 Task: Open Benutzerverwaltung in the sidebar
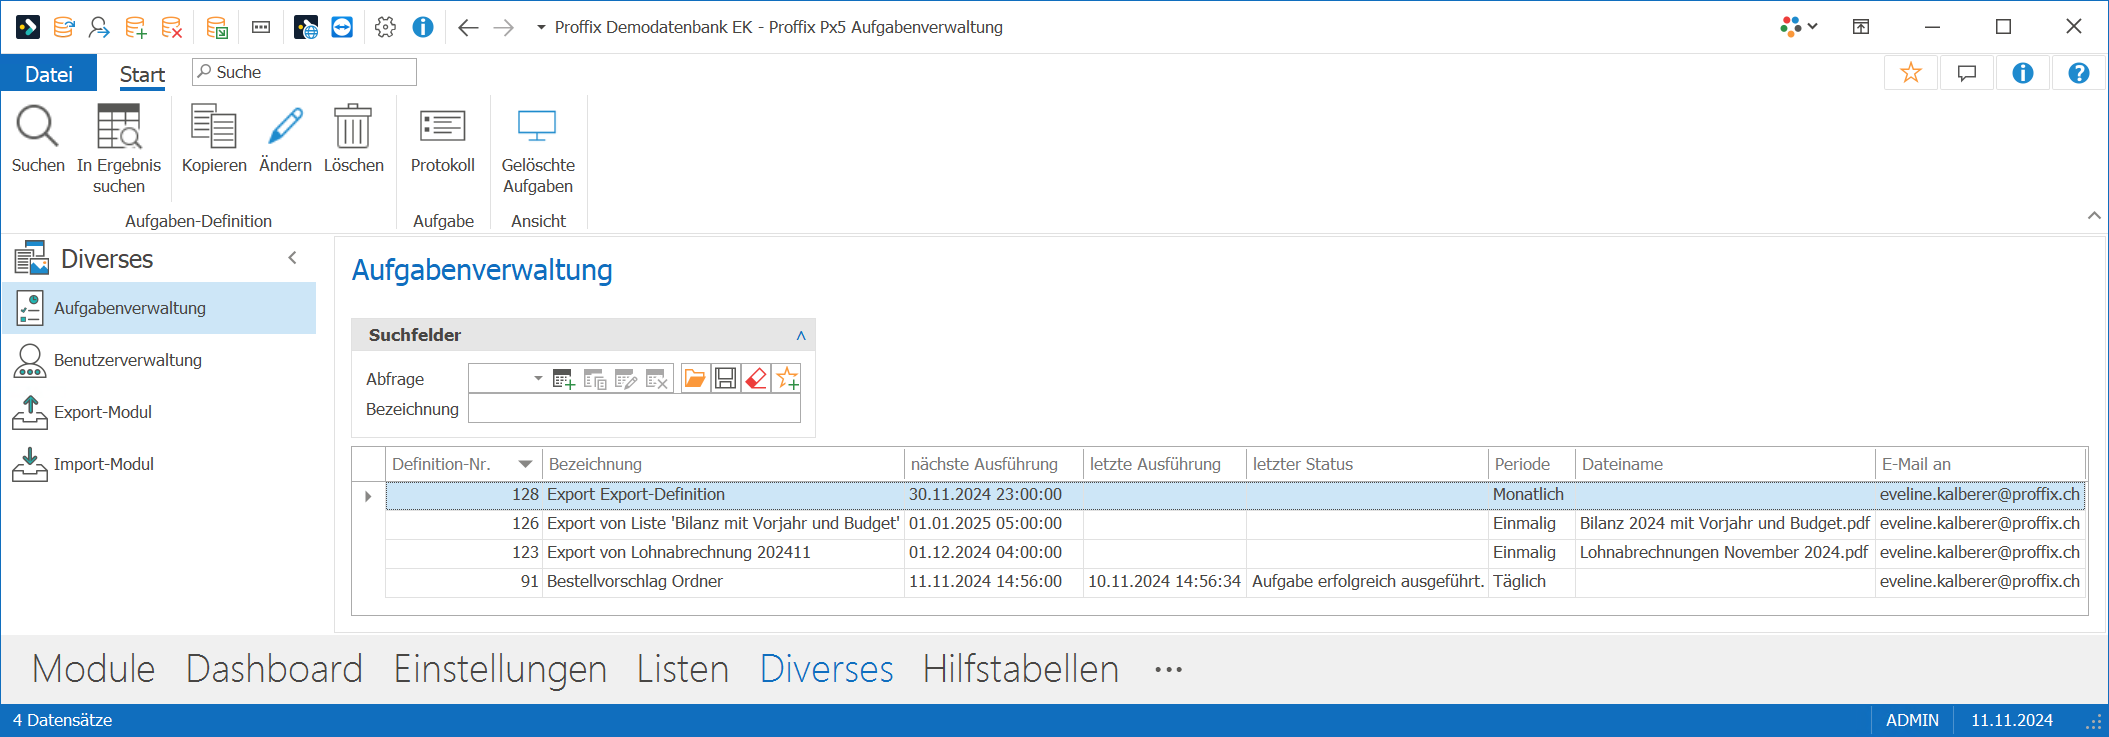pyautogui.click(x=158, y=360)
